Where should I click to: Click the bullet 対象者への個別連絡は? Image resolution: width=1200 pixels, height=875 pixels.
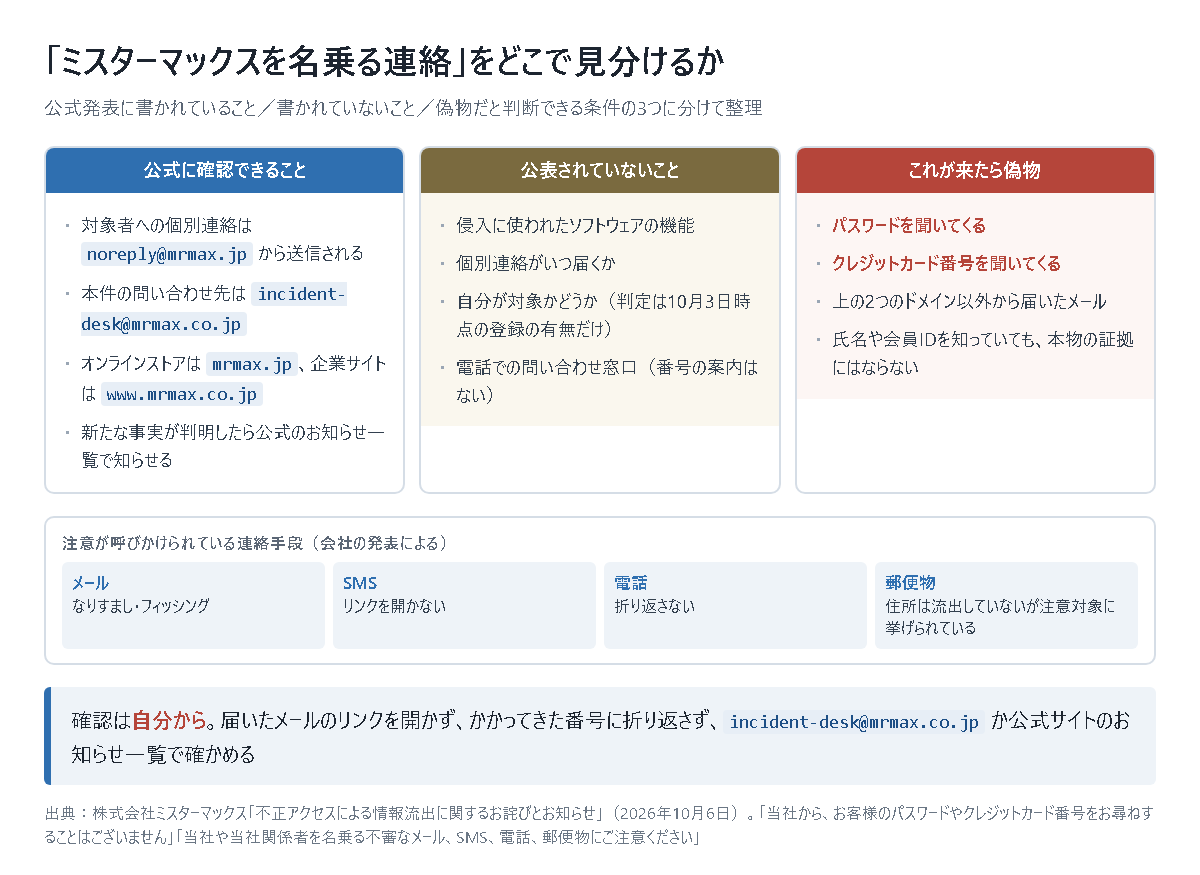tap(222, 240)
